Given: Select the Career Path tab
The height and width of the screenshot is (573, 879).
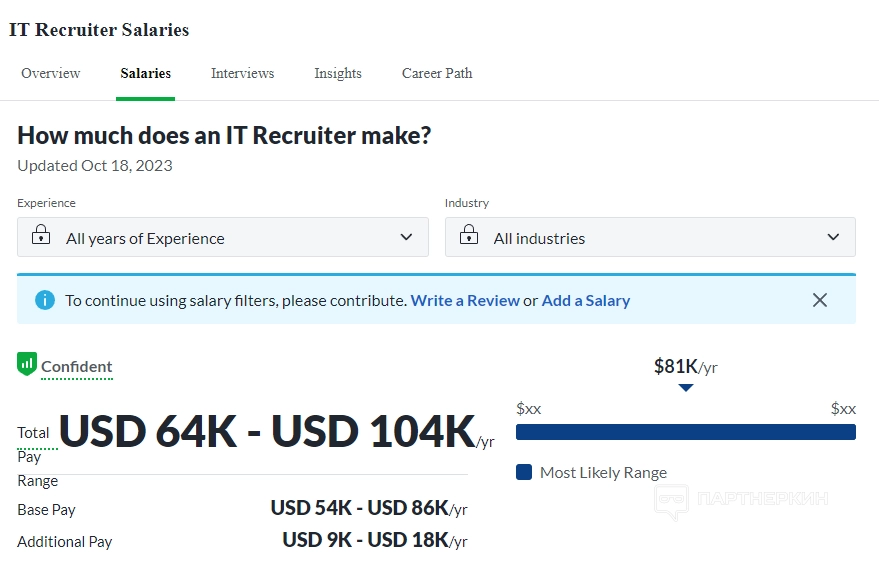Looking at the screenshot, I should pyautogui.click(x=437, y=73).
